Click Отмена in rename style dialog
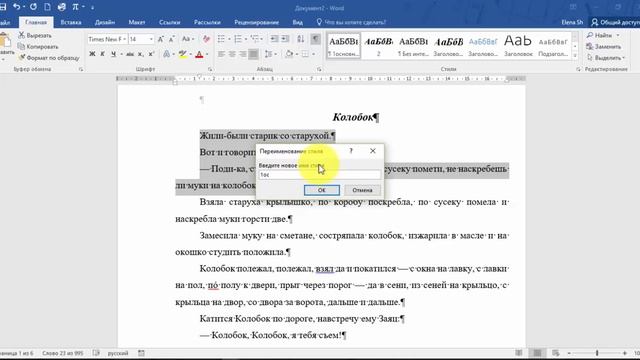Image resolution: width=640 pixels, height=360 pixels. pyautogui.click(x=362, y=190)
